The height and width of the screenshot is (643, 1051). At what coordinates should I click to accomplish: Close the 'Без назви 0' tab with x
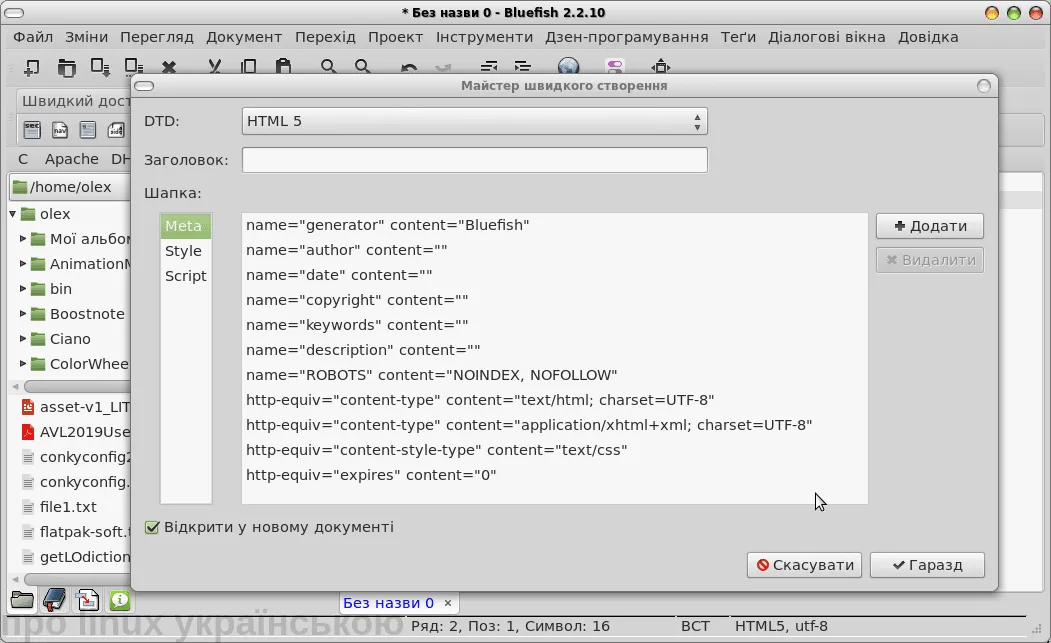point(448,603)
